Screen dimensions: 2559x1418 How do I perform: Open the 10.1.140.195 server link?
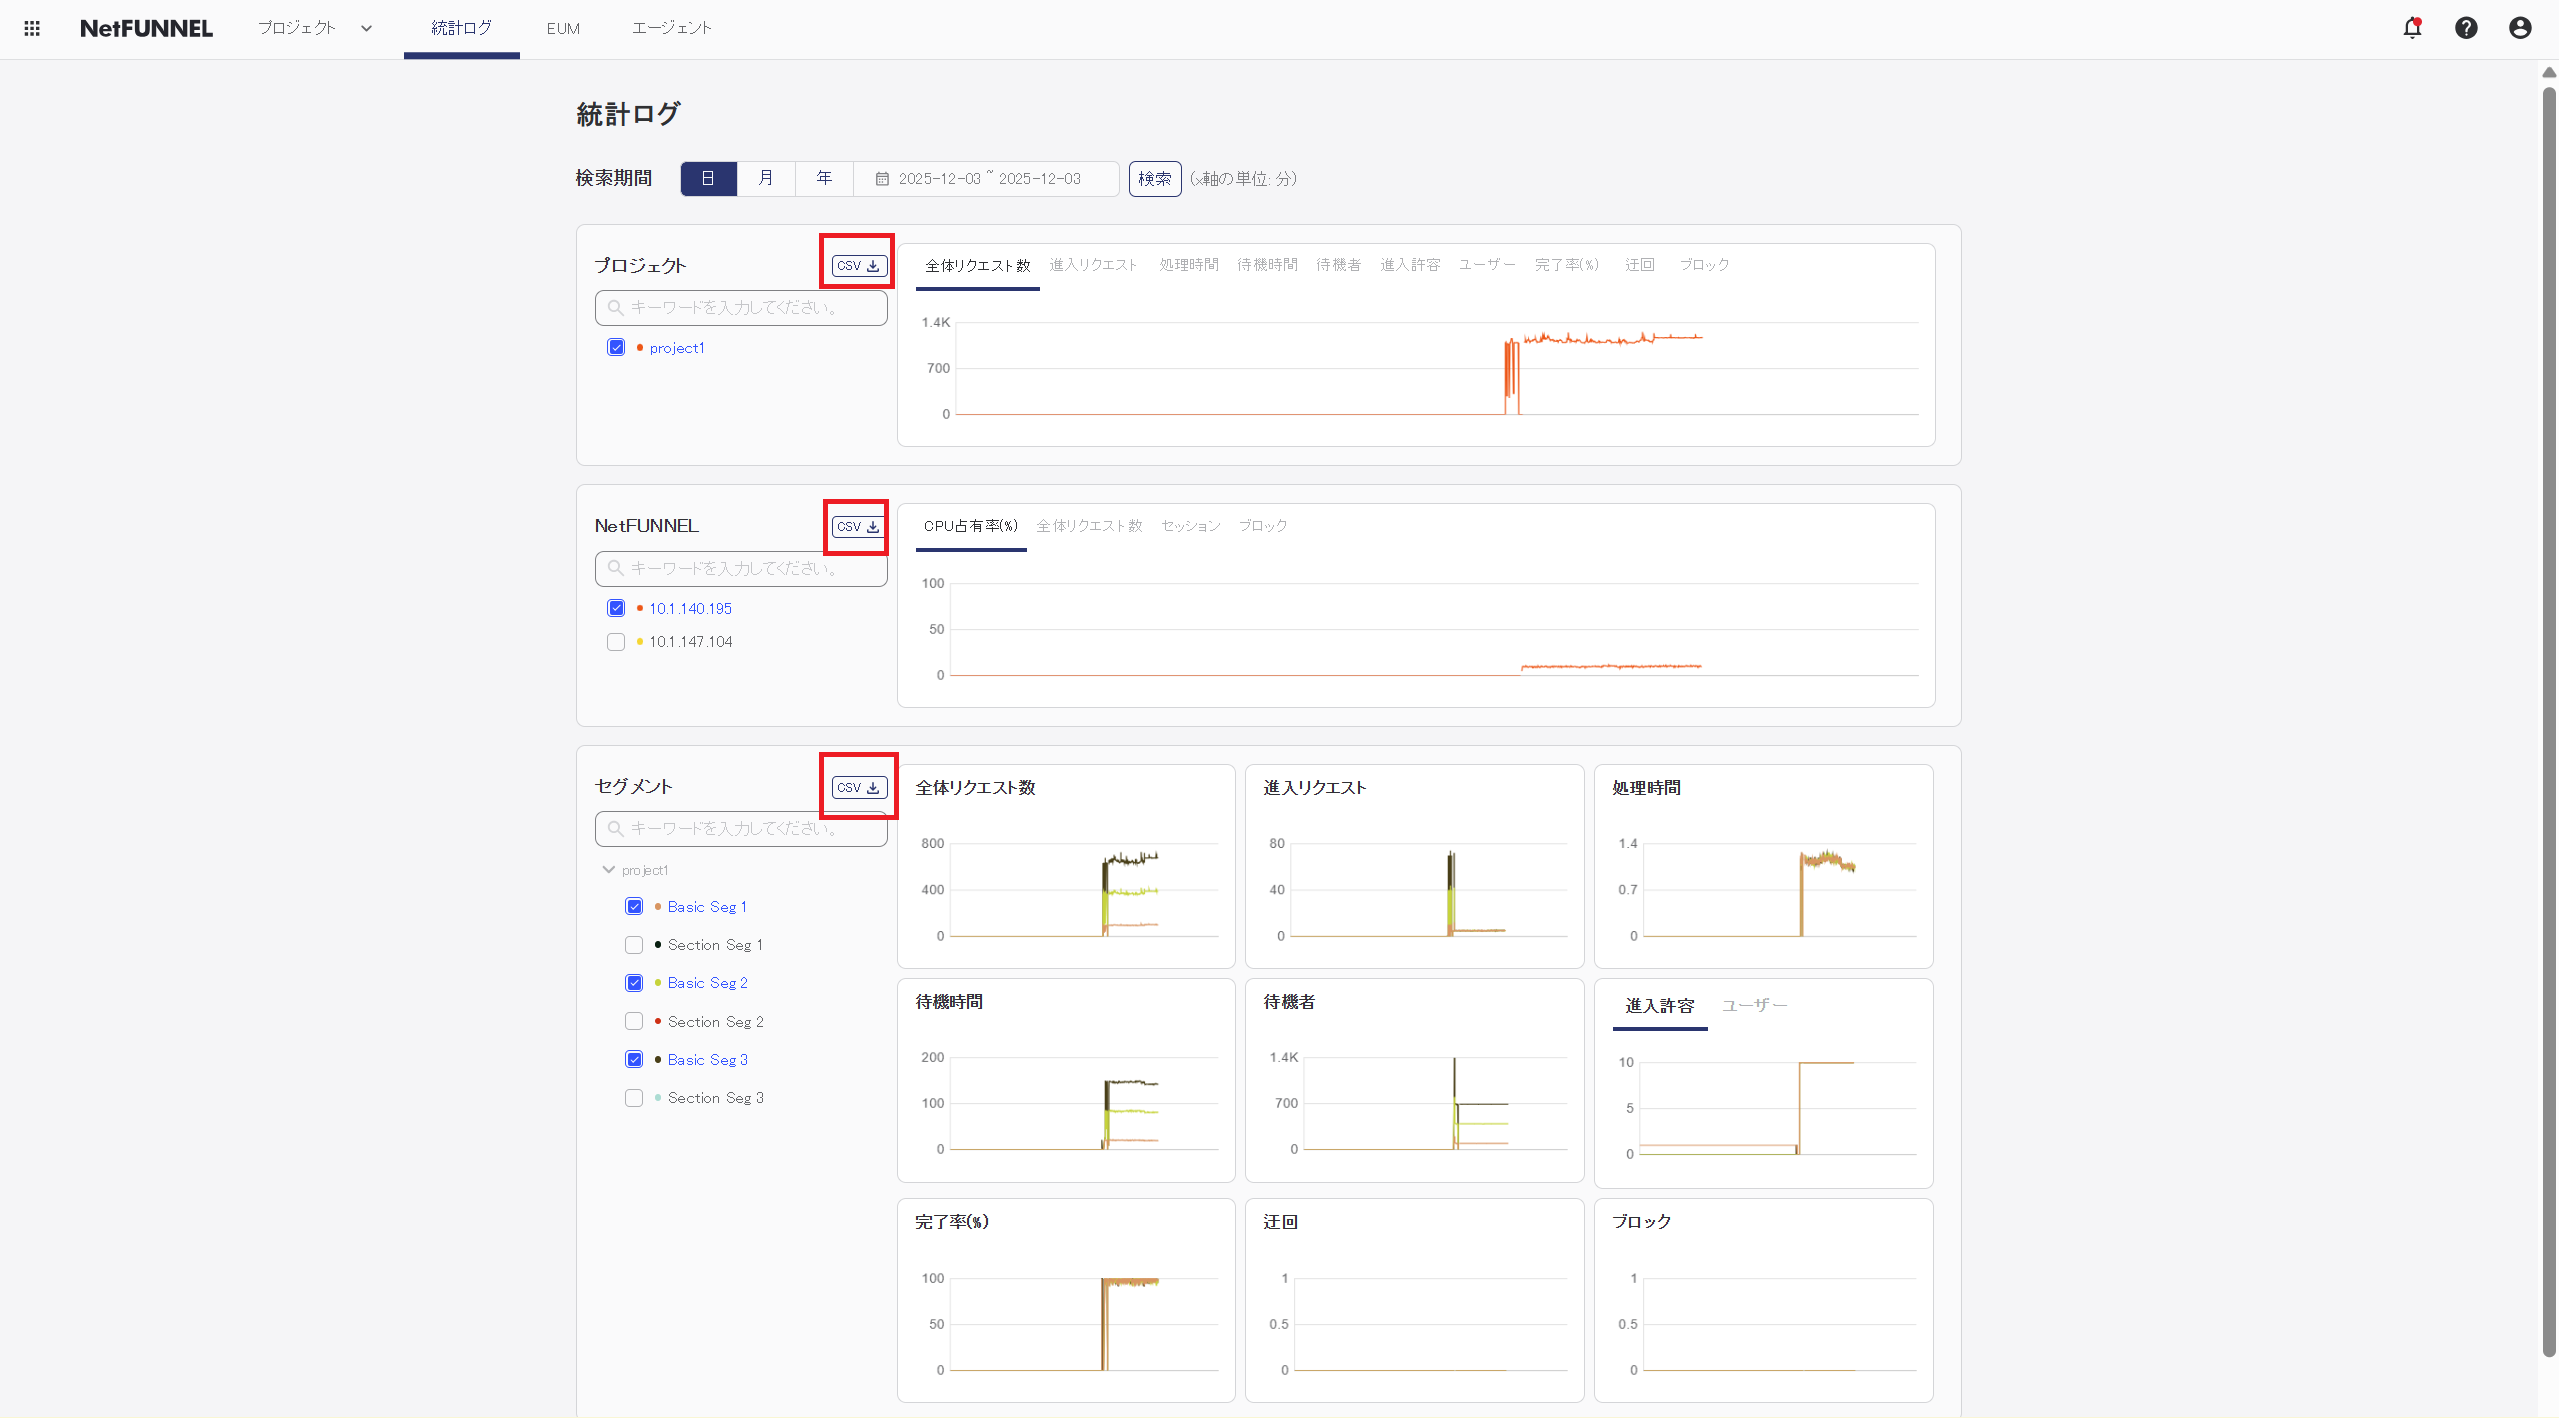click(x=690, y=607)
